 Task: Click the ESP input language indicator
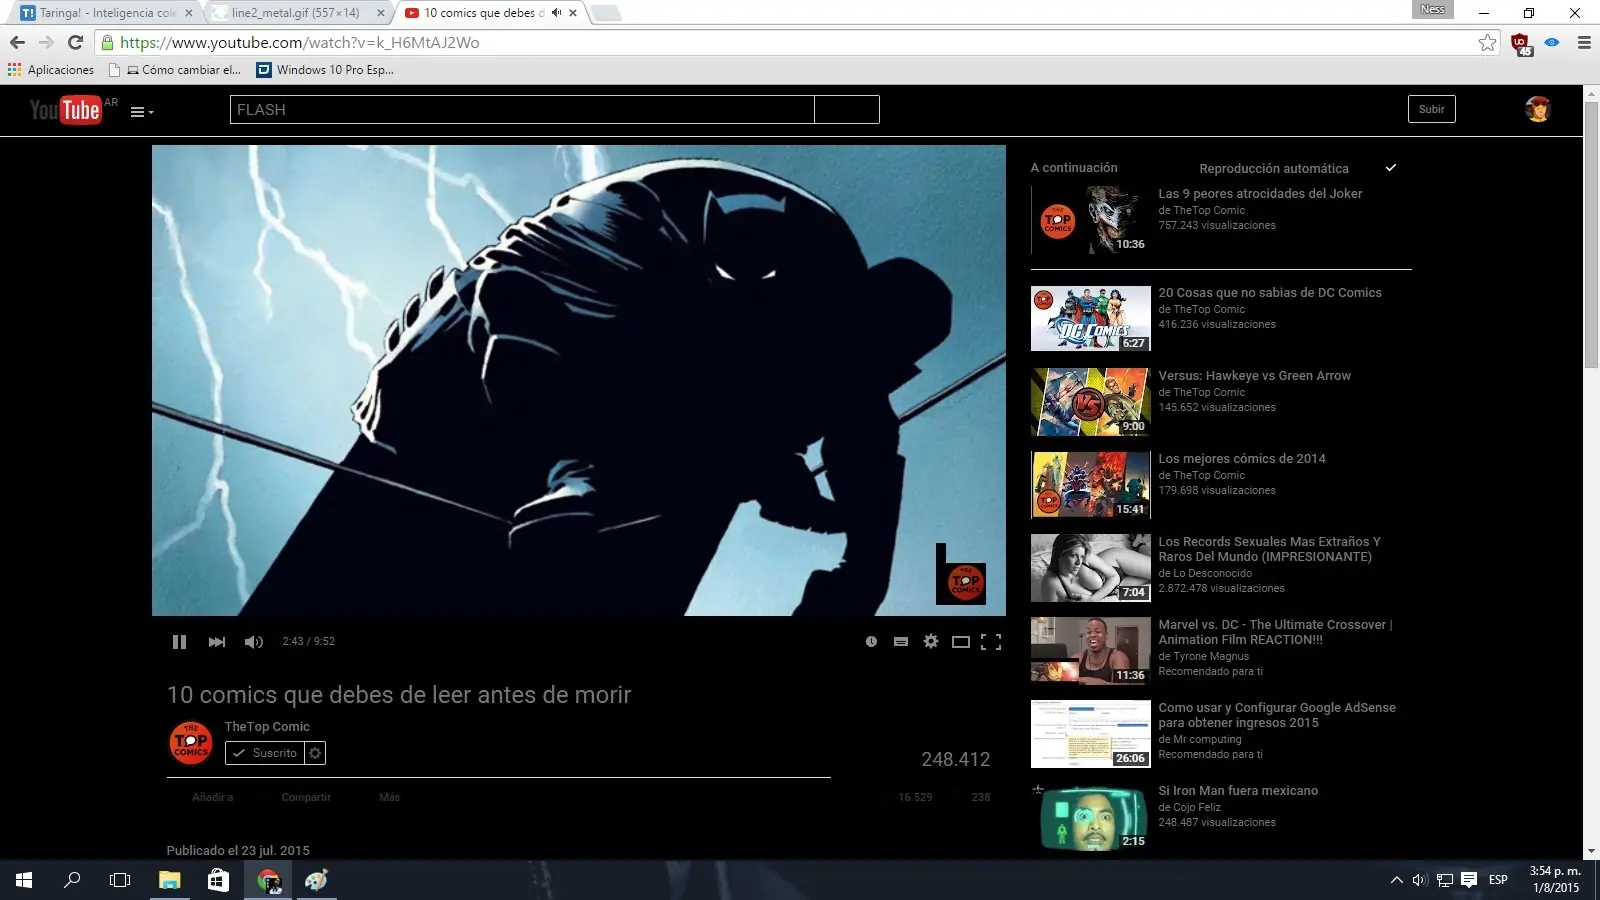[1498, 880]
